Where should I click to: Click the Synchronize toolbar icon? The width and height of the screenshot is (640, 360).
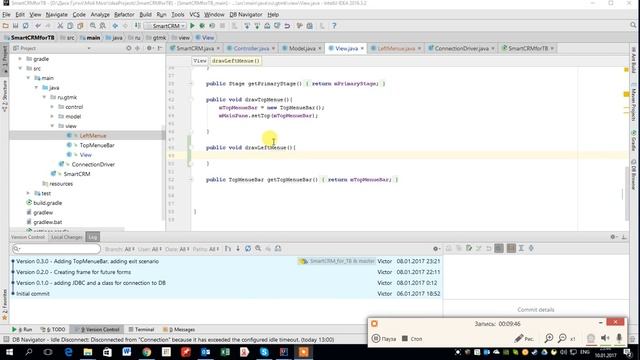pos(25,26)
